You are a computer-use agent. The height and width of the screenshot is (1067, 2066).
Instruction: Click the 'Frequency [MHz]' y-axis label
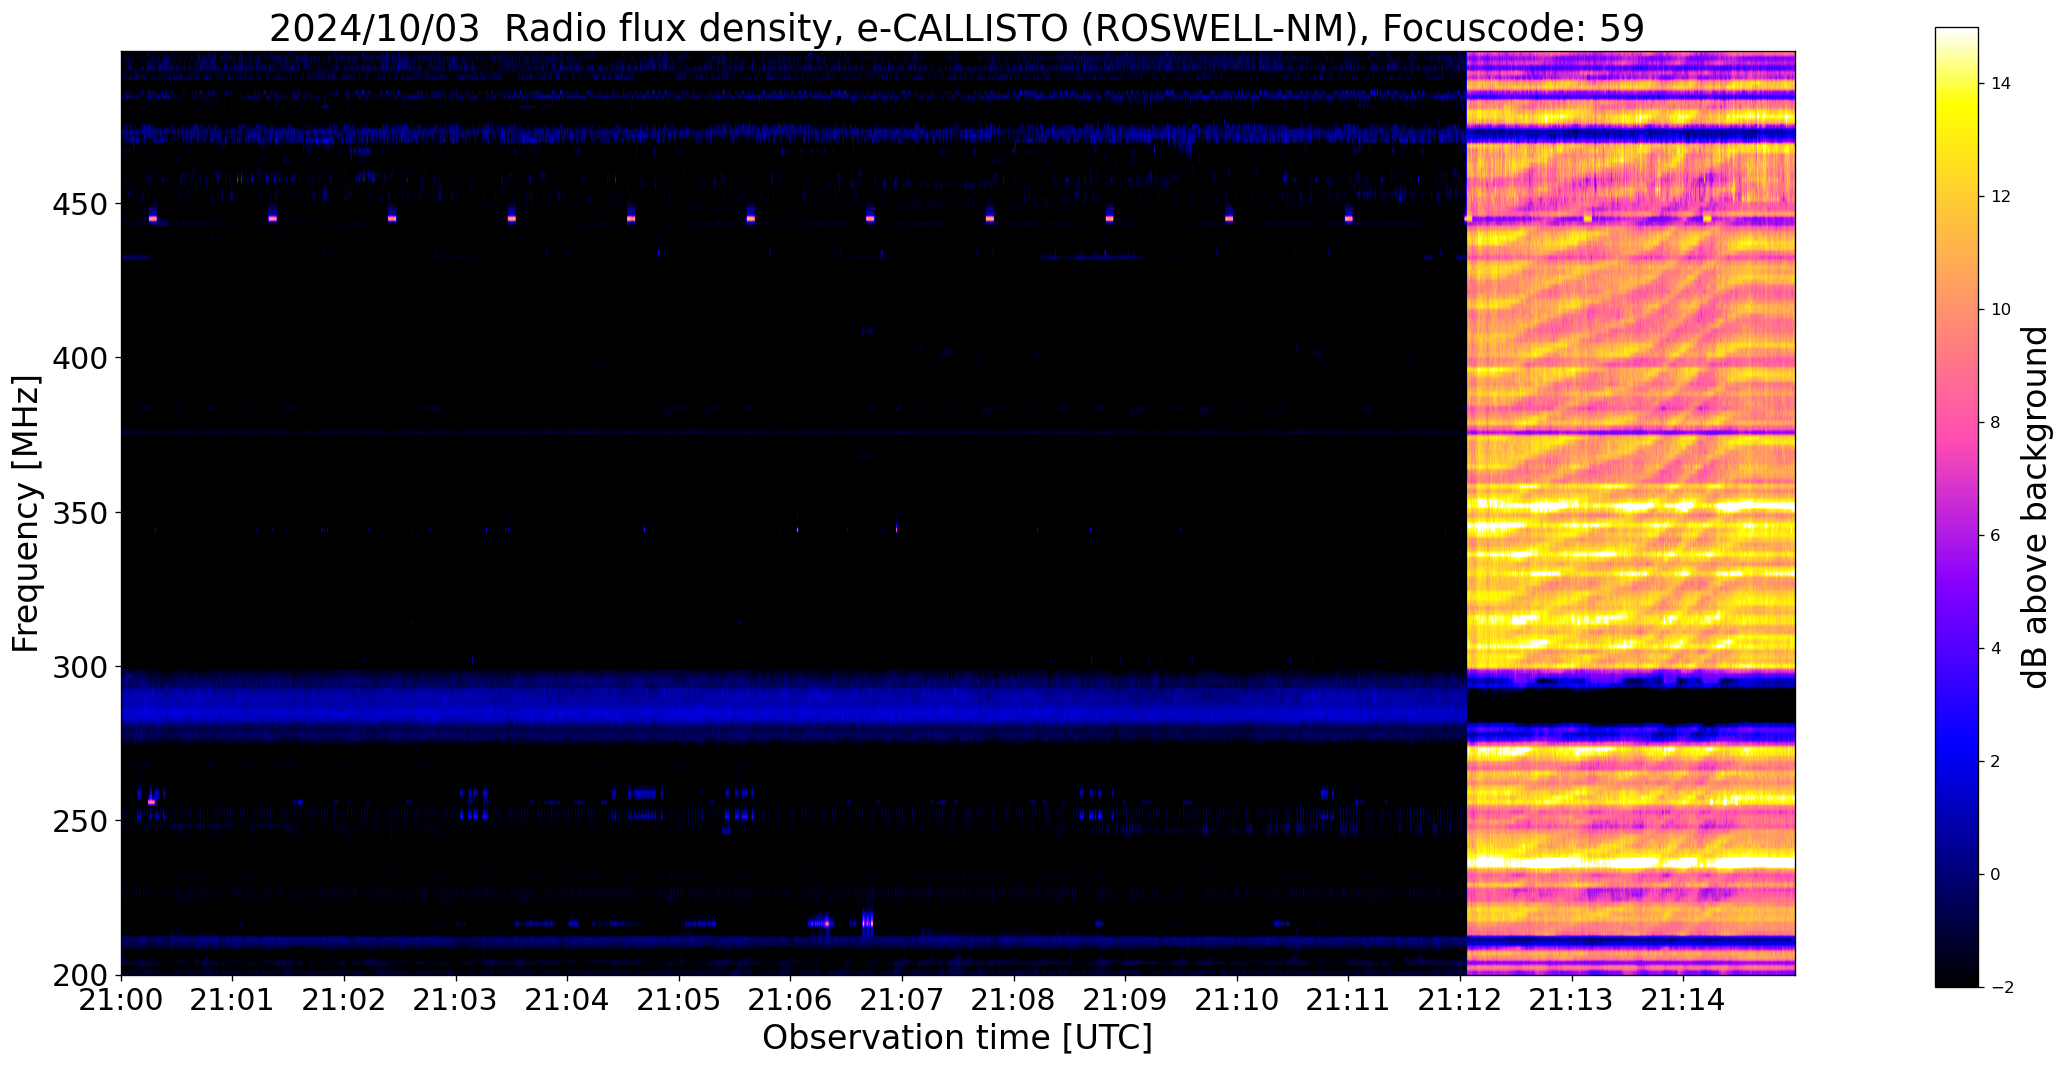click(27, 514)
